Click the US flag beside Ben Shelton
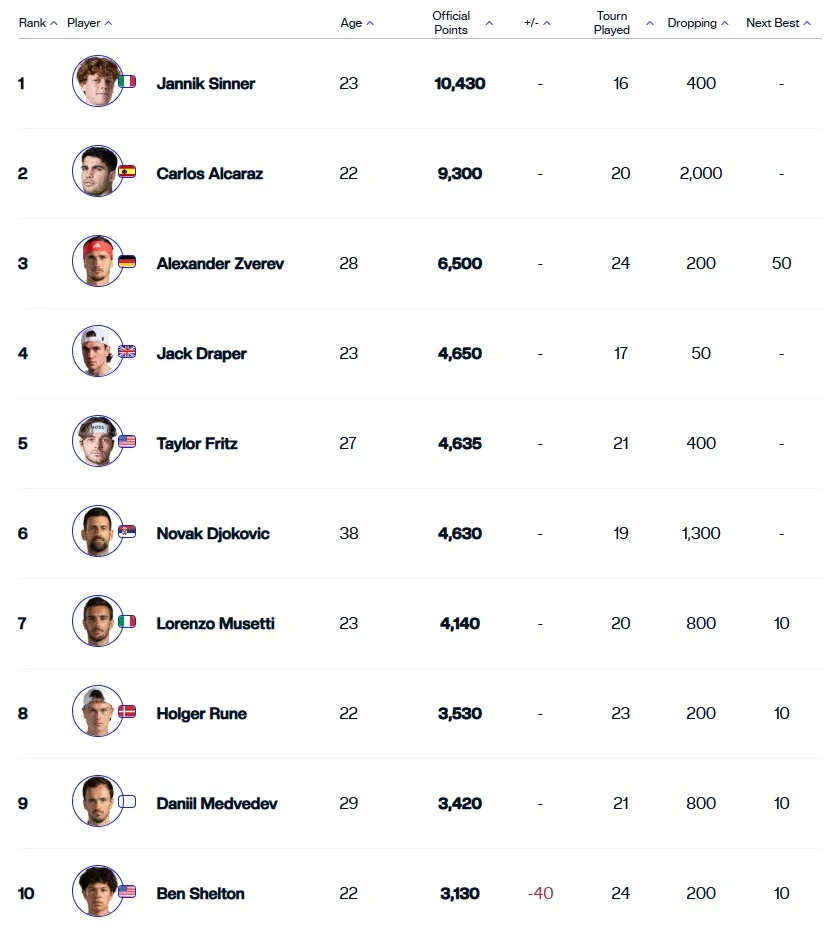 point(127,892)
